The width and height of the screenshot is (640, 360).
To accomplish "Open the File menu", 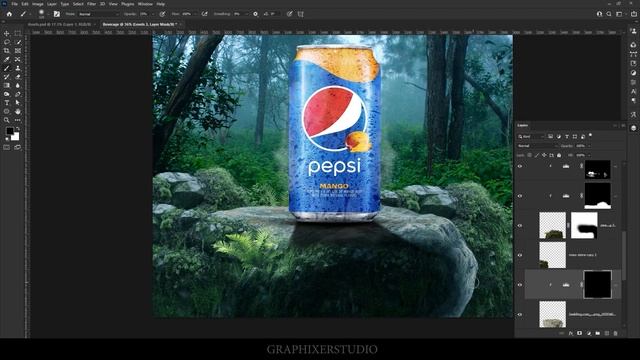I will coord(14,4).
